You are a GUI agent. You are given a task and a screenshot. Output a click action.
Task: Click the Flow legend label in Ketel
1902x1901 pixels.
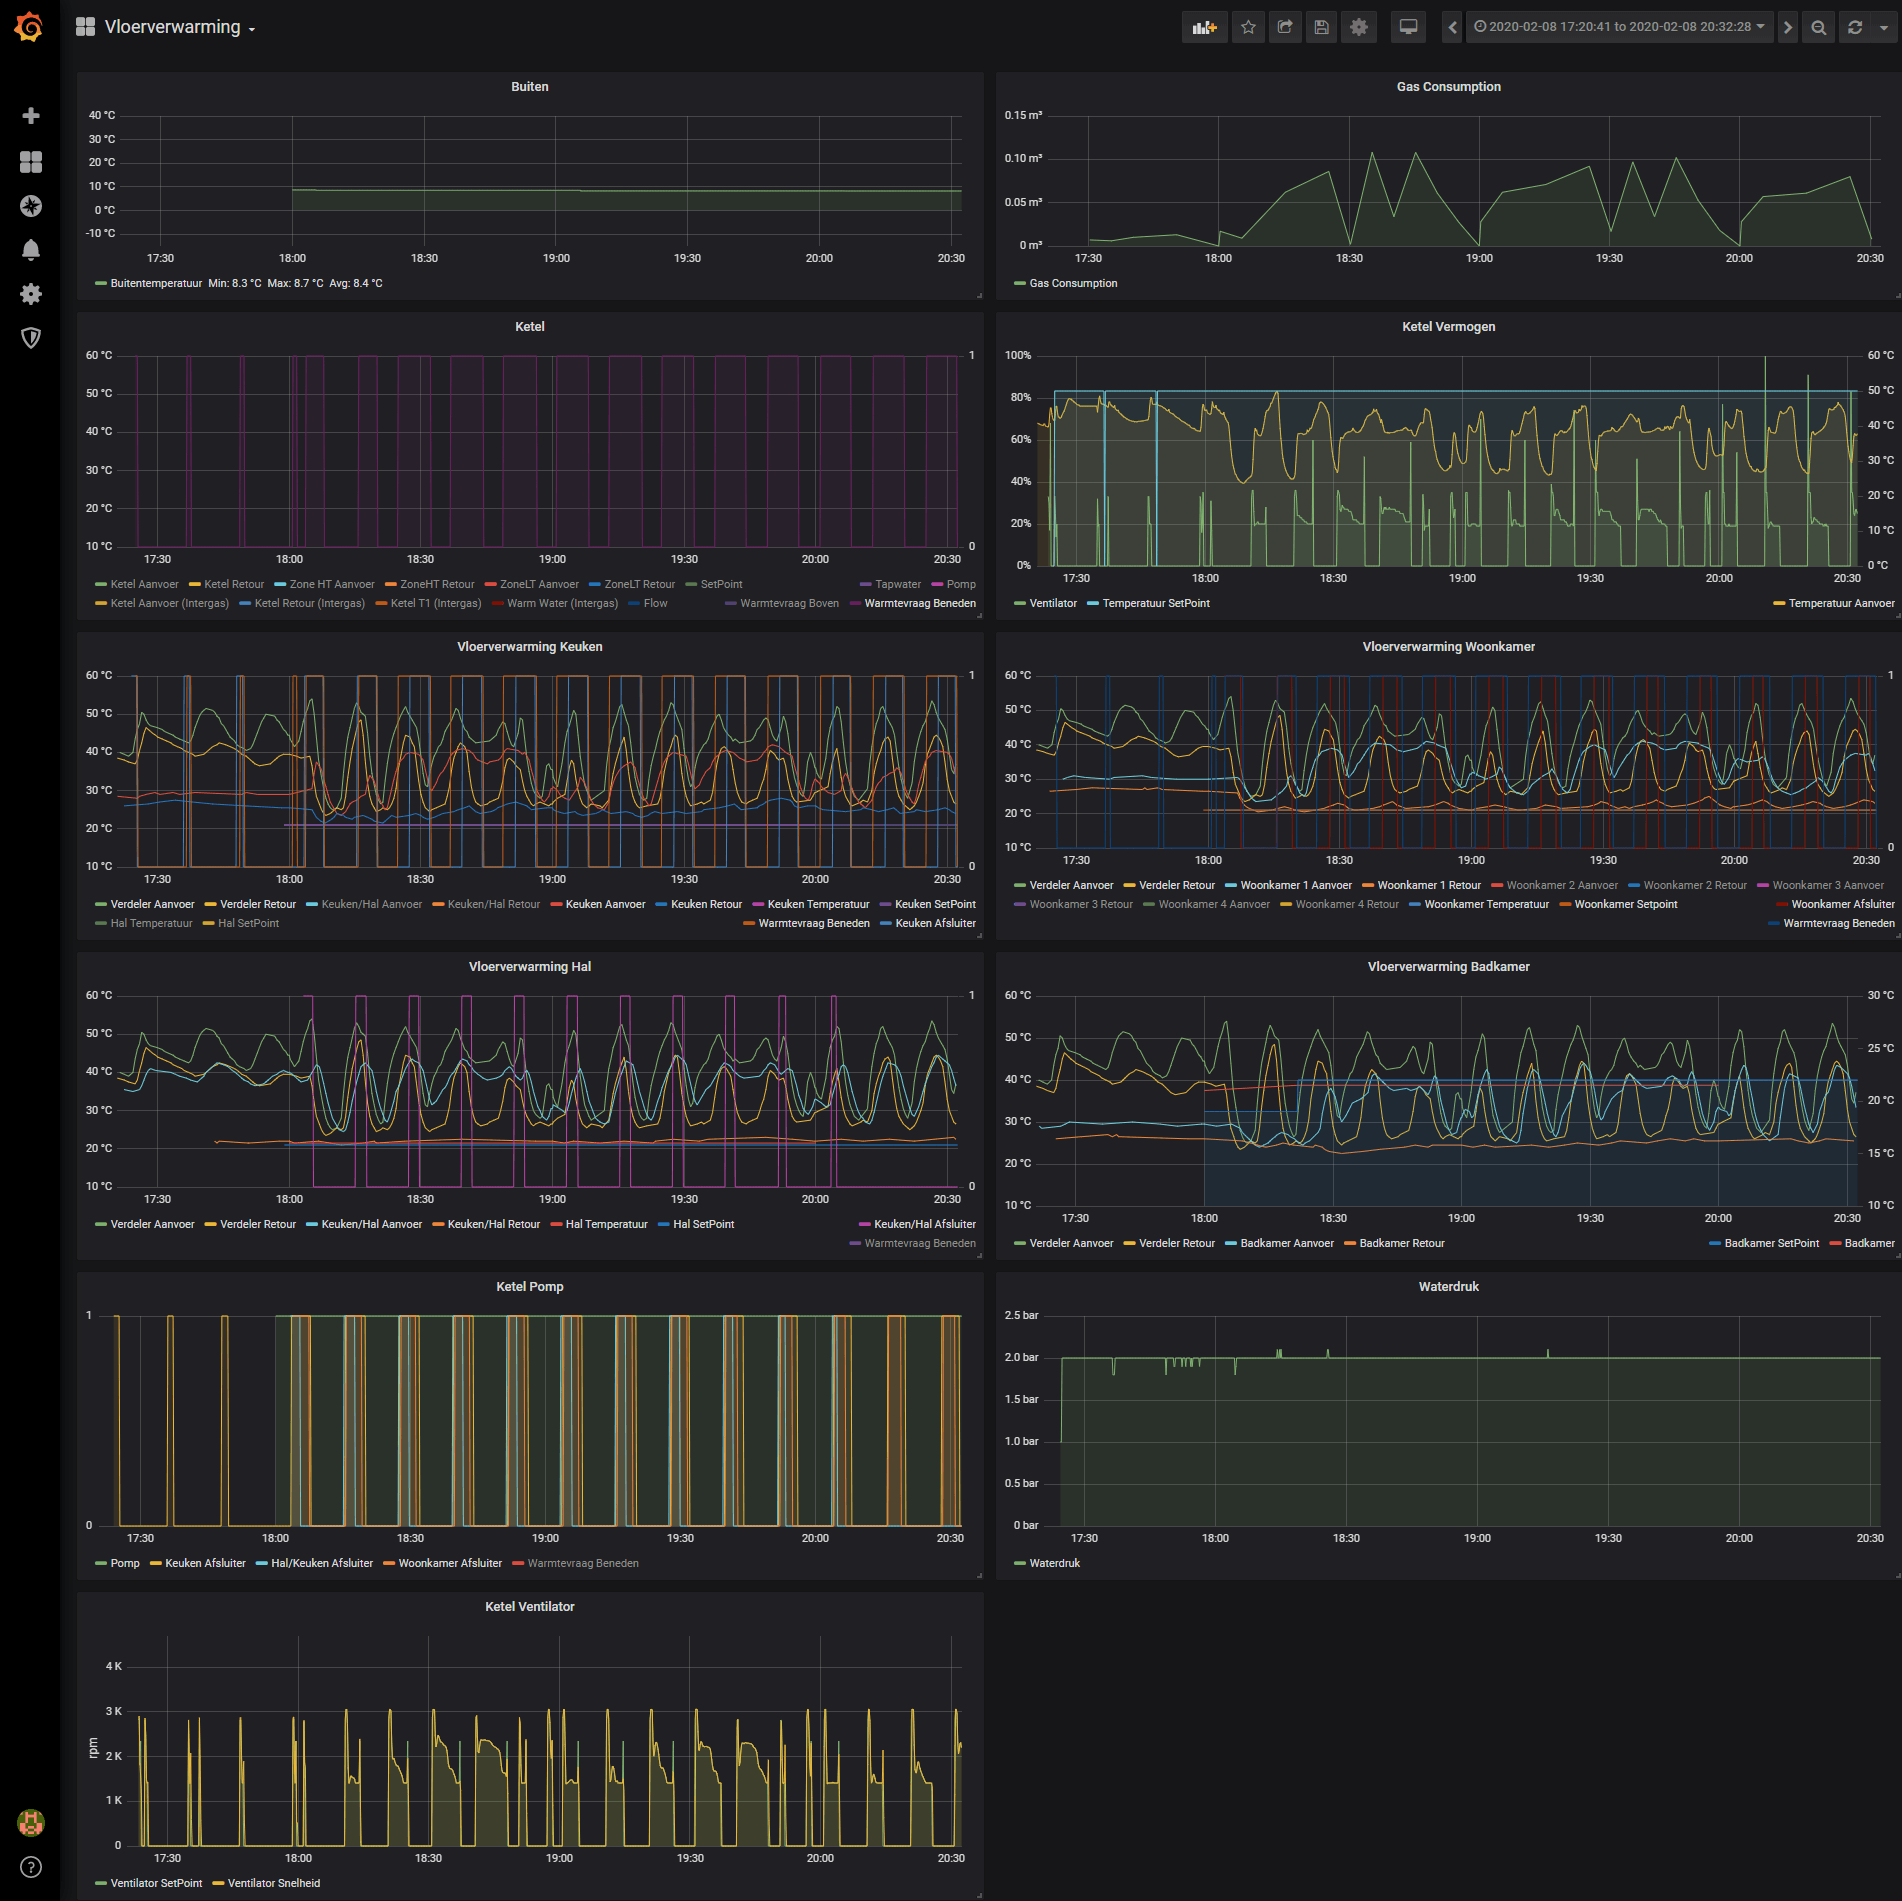point(655,604)
